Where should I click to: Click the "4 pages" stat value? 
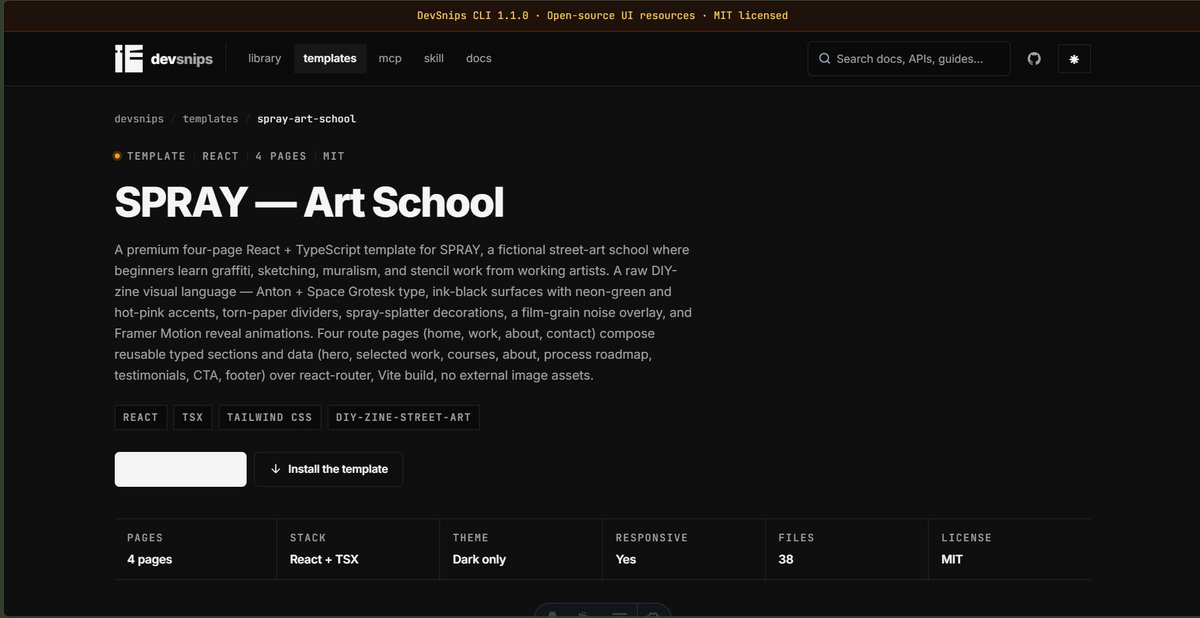(x=150, y=560)
